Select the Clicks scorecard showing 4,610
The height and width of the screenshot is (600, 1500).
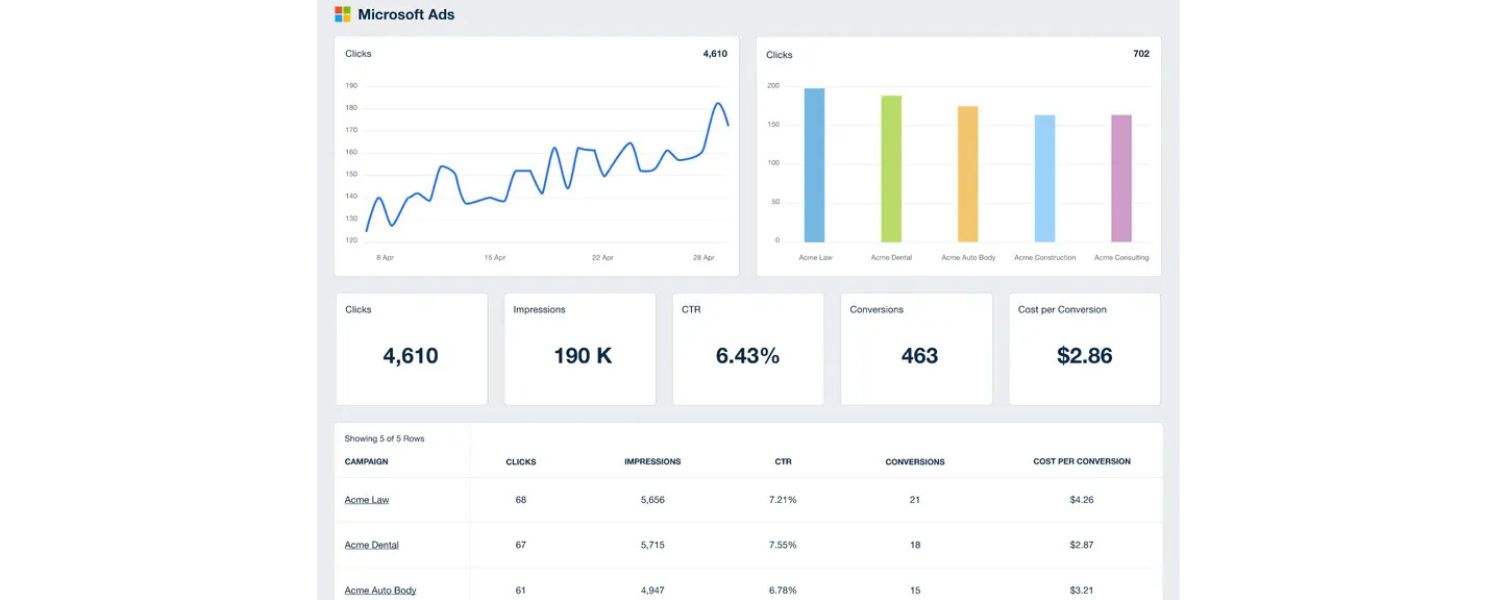[x=411, y=348]
